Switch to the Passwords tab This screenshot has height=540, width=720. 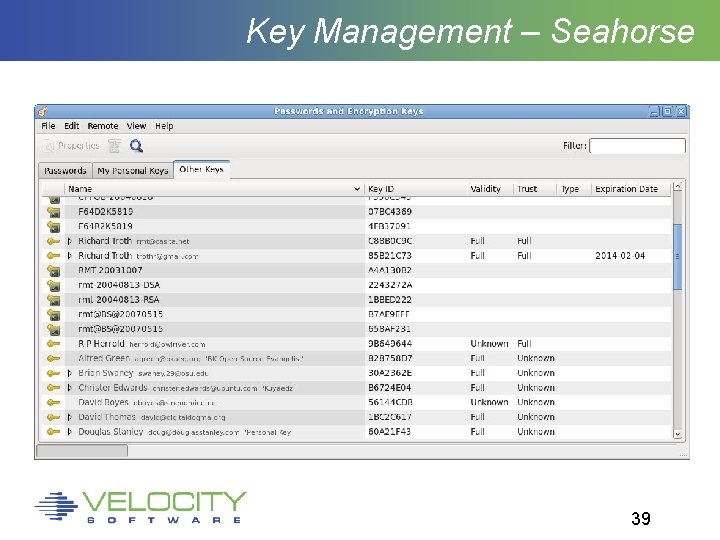[65, 171]
